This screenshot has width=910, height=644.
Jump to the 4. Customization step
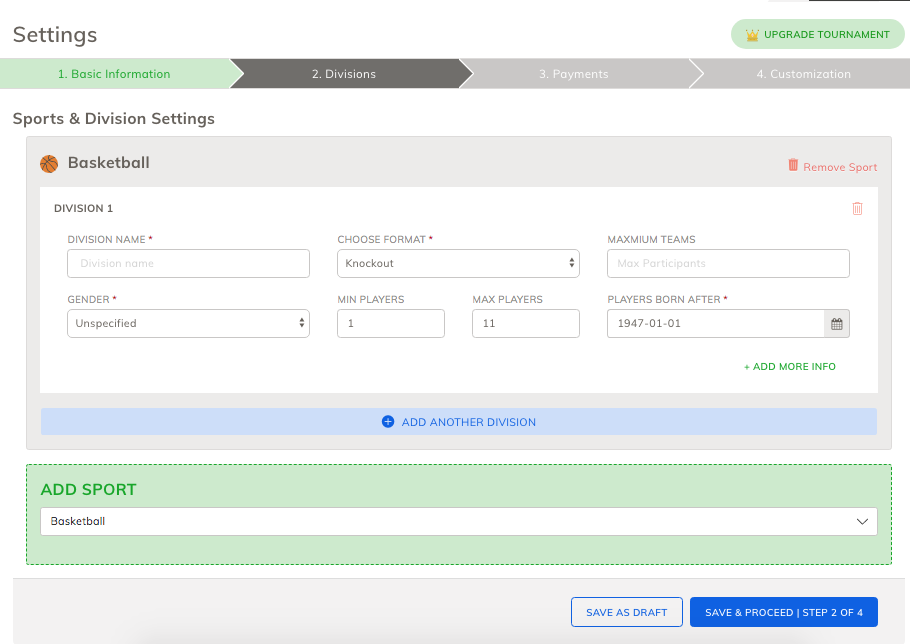click(803, 74)
